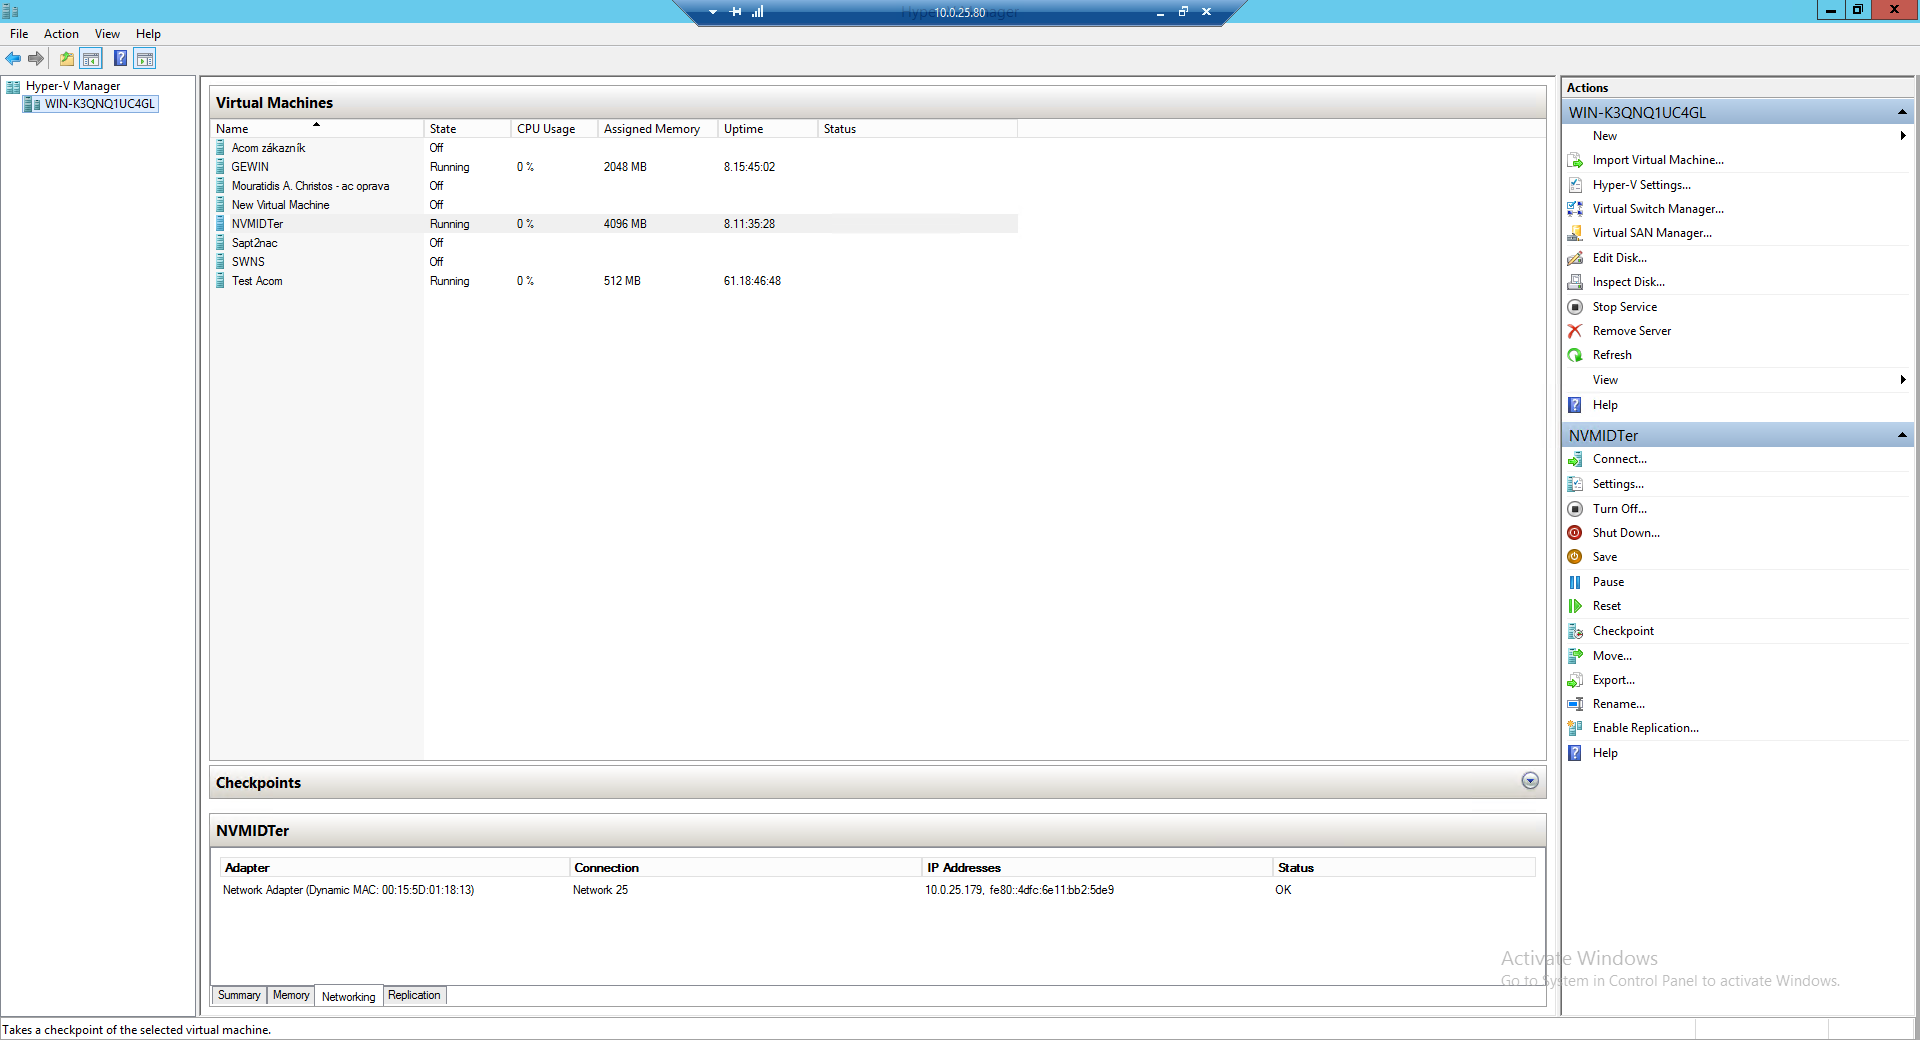Click the red Shut Down icon
The height and width of the screenshot is (1040, 1920).
click(x=1575, y=533)
